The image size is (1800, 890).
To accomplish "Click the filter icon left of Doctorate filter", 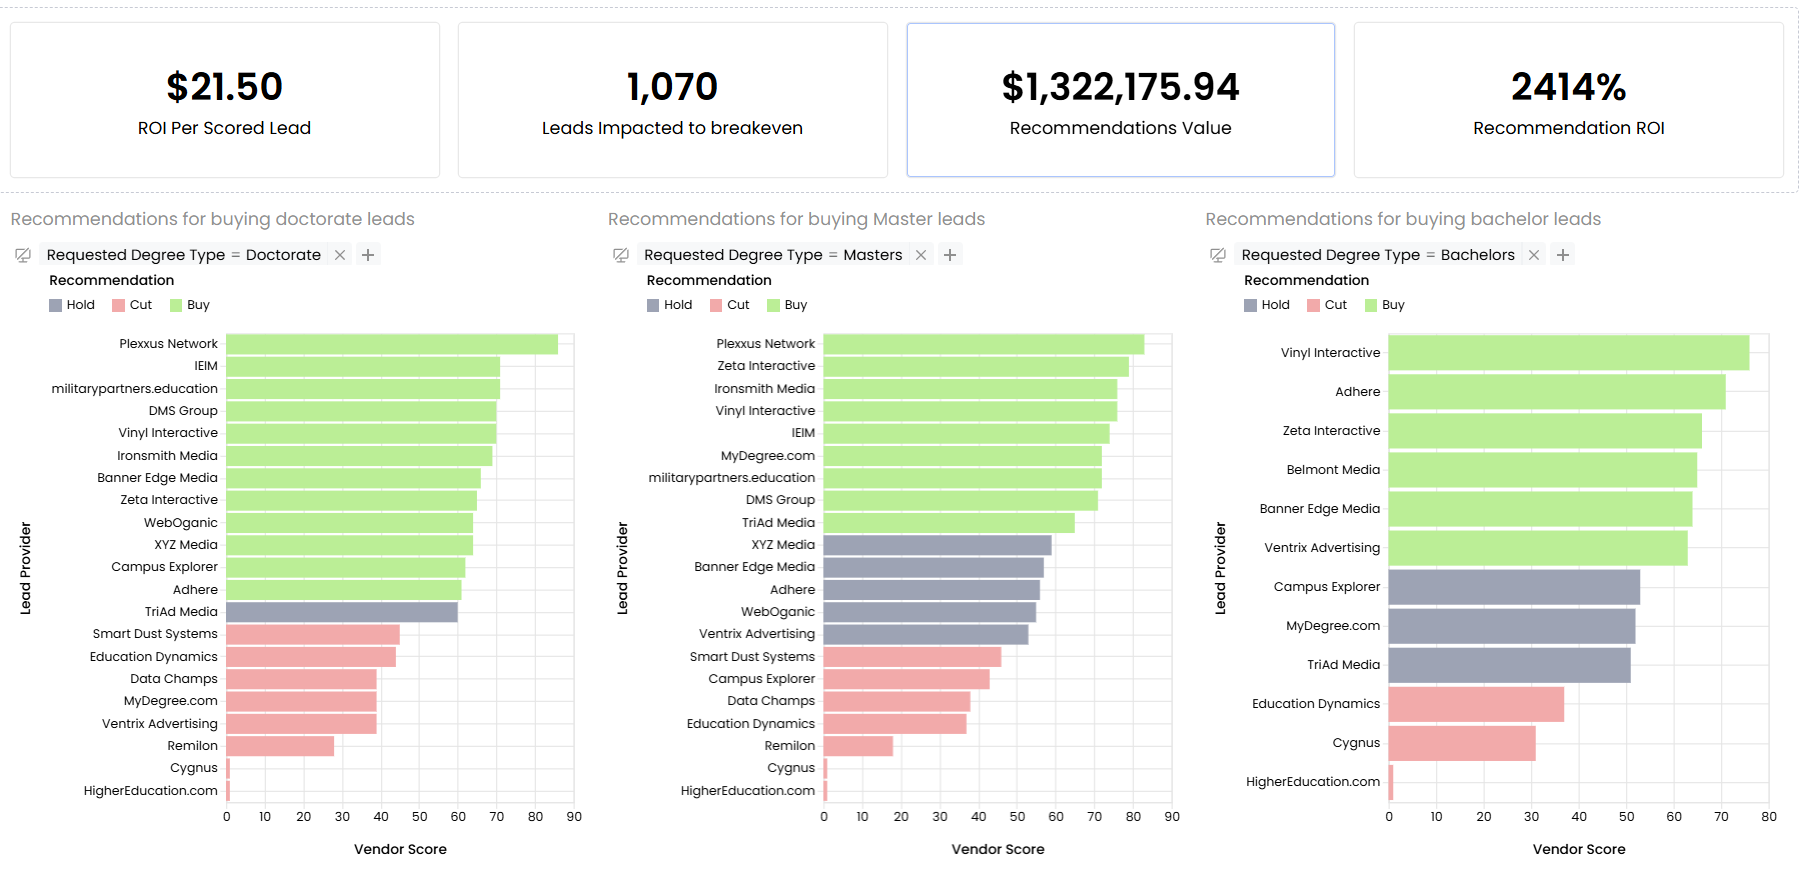I will 23,255.
